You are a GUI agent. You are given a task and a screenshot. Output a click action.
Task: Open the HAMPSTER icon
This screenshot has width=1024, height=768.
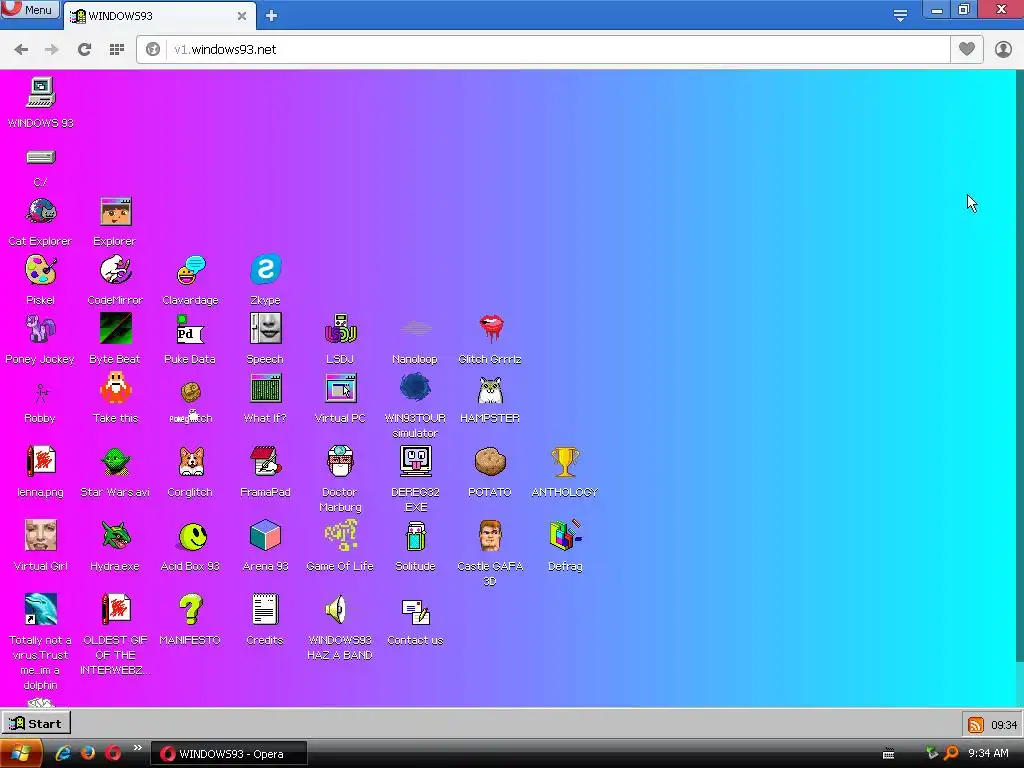(x=490, y=391)
